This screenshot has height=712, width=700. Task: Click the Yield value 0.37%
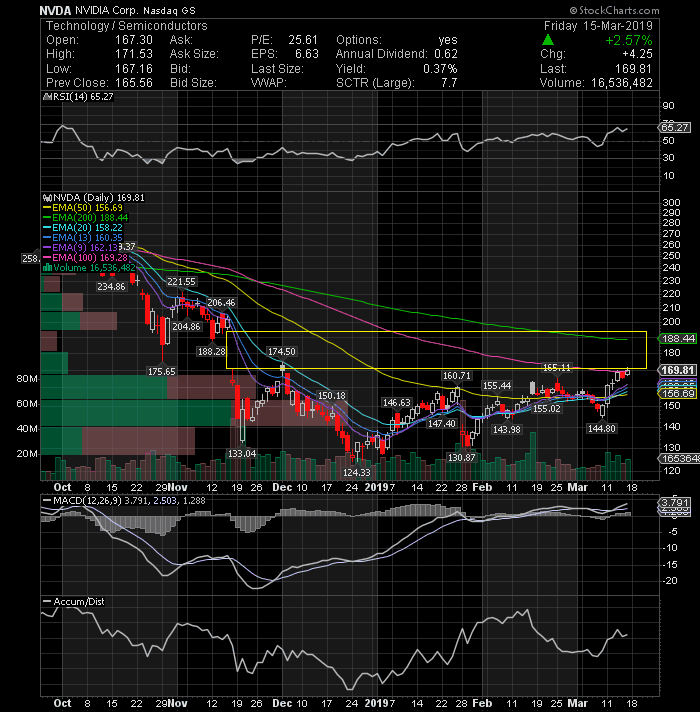[x=440, y=69]
